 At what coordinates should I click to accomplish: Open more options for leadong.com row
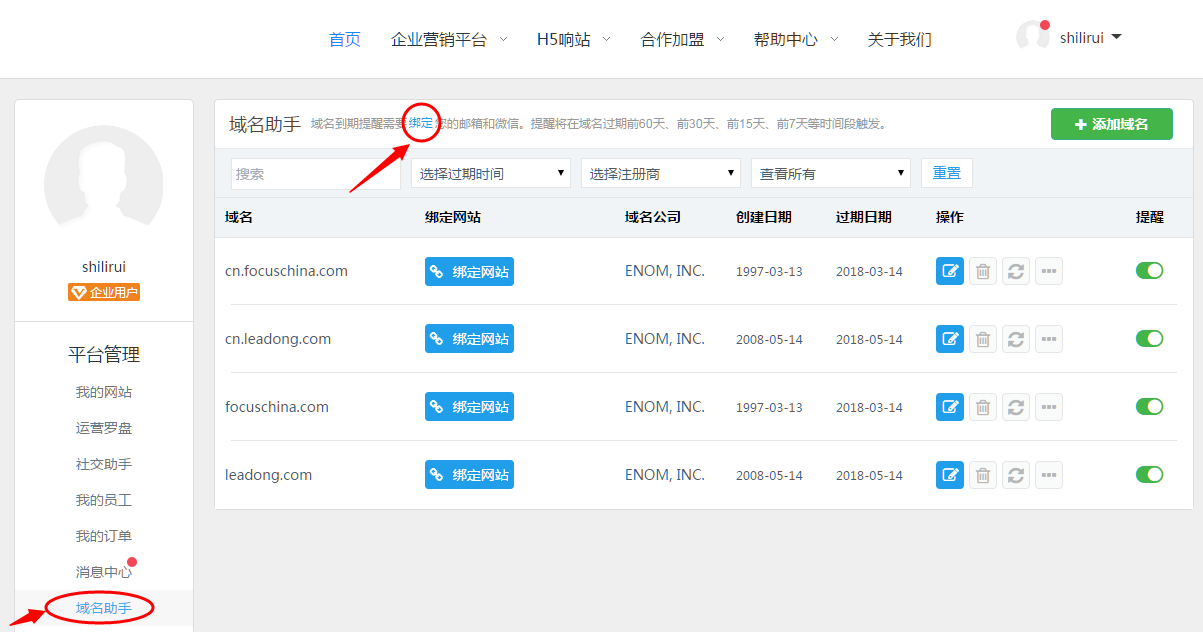1048,475
